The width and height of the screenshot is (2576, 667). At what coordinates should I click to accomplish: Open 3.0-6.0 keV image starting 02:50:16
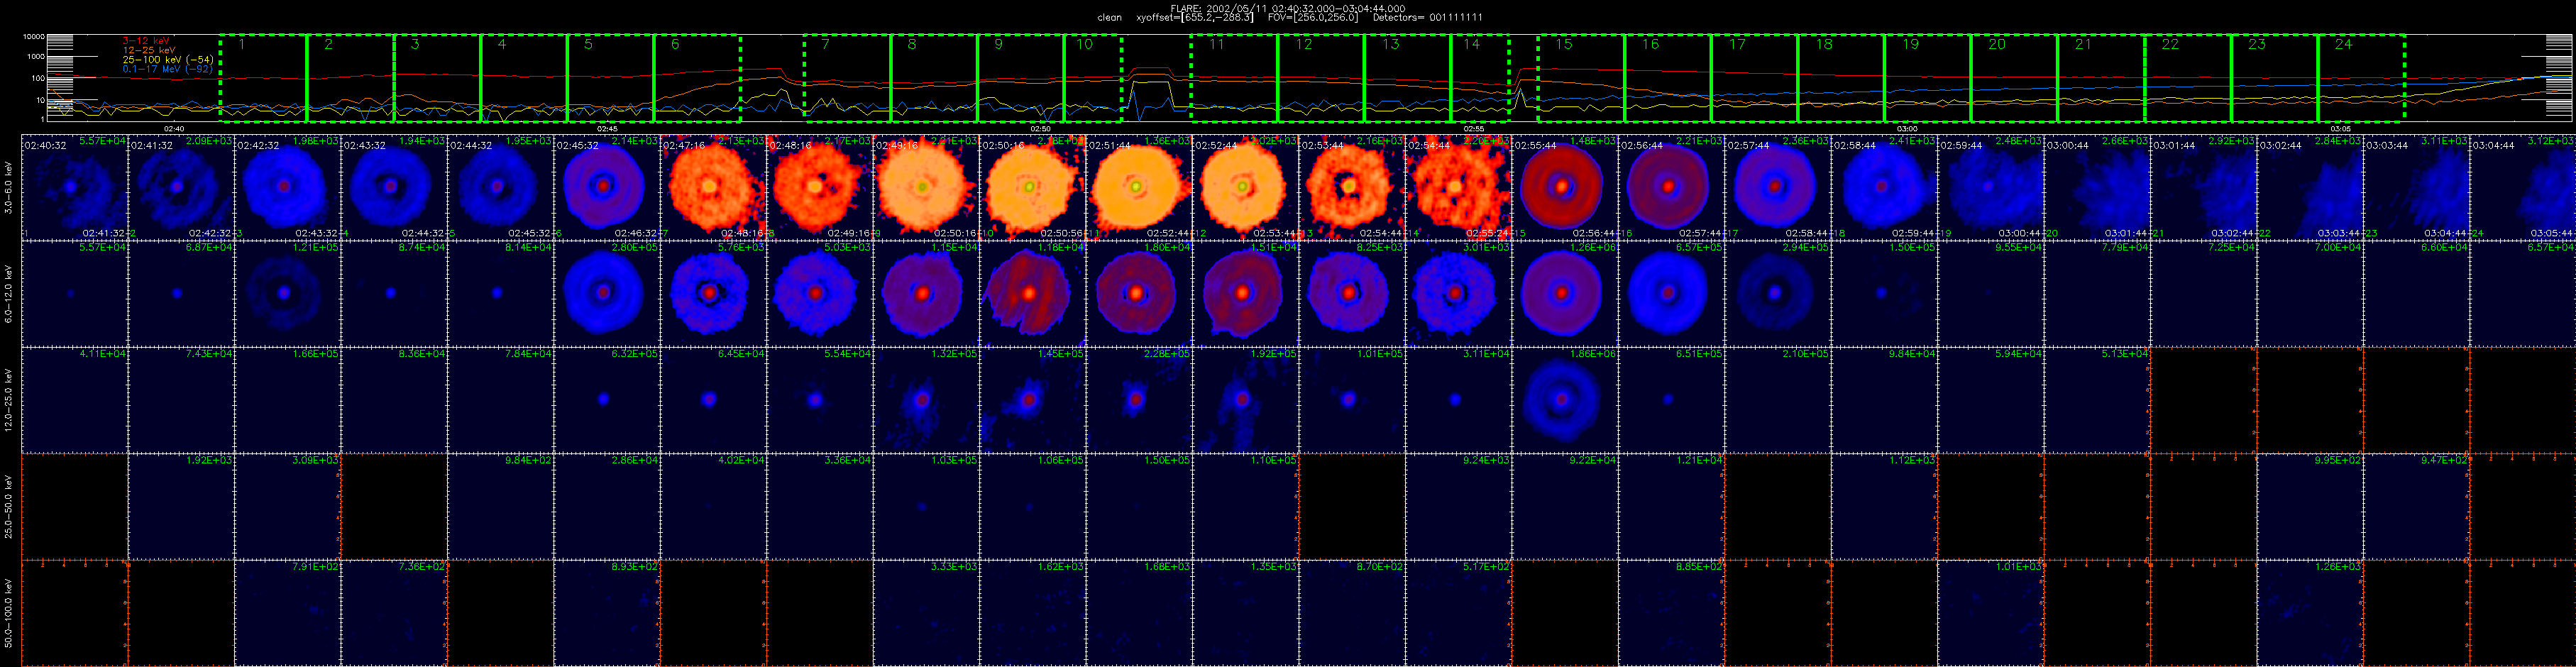click(1033, 187)
